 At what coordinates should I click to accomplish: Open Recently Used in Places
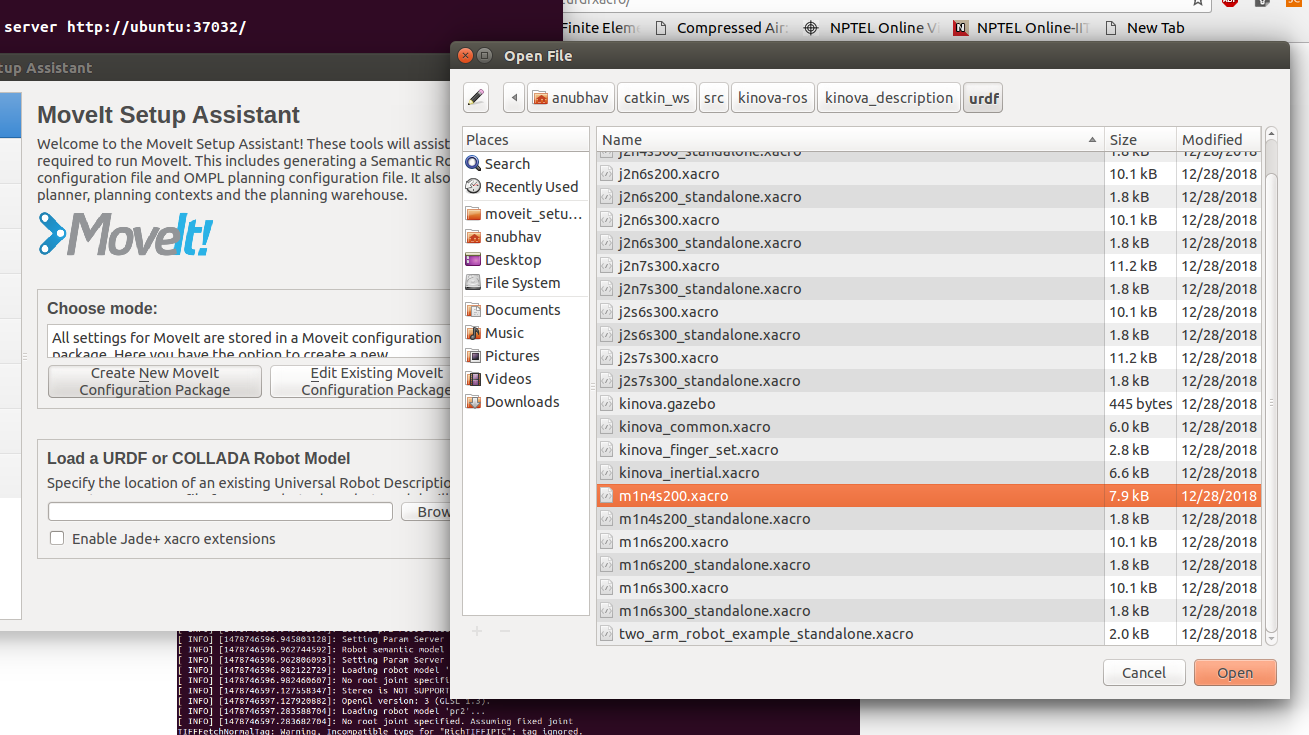tap(522, 187)
